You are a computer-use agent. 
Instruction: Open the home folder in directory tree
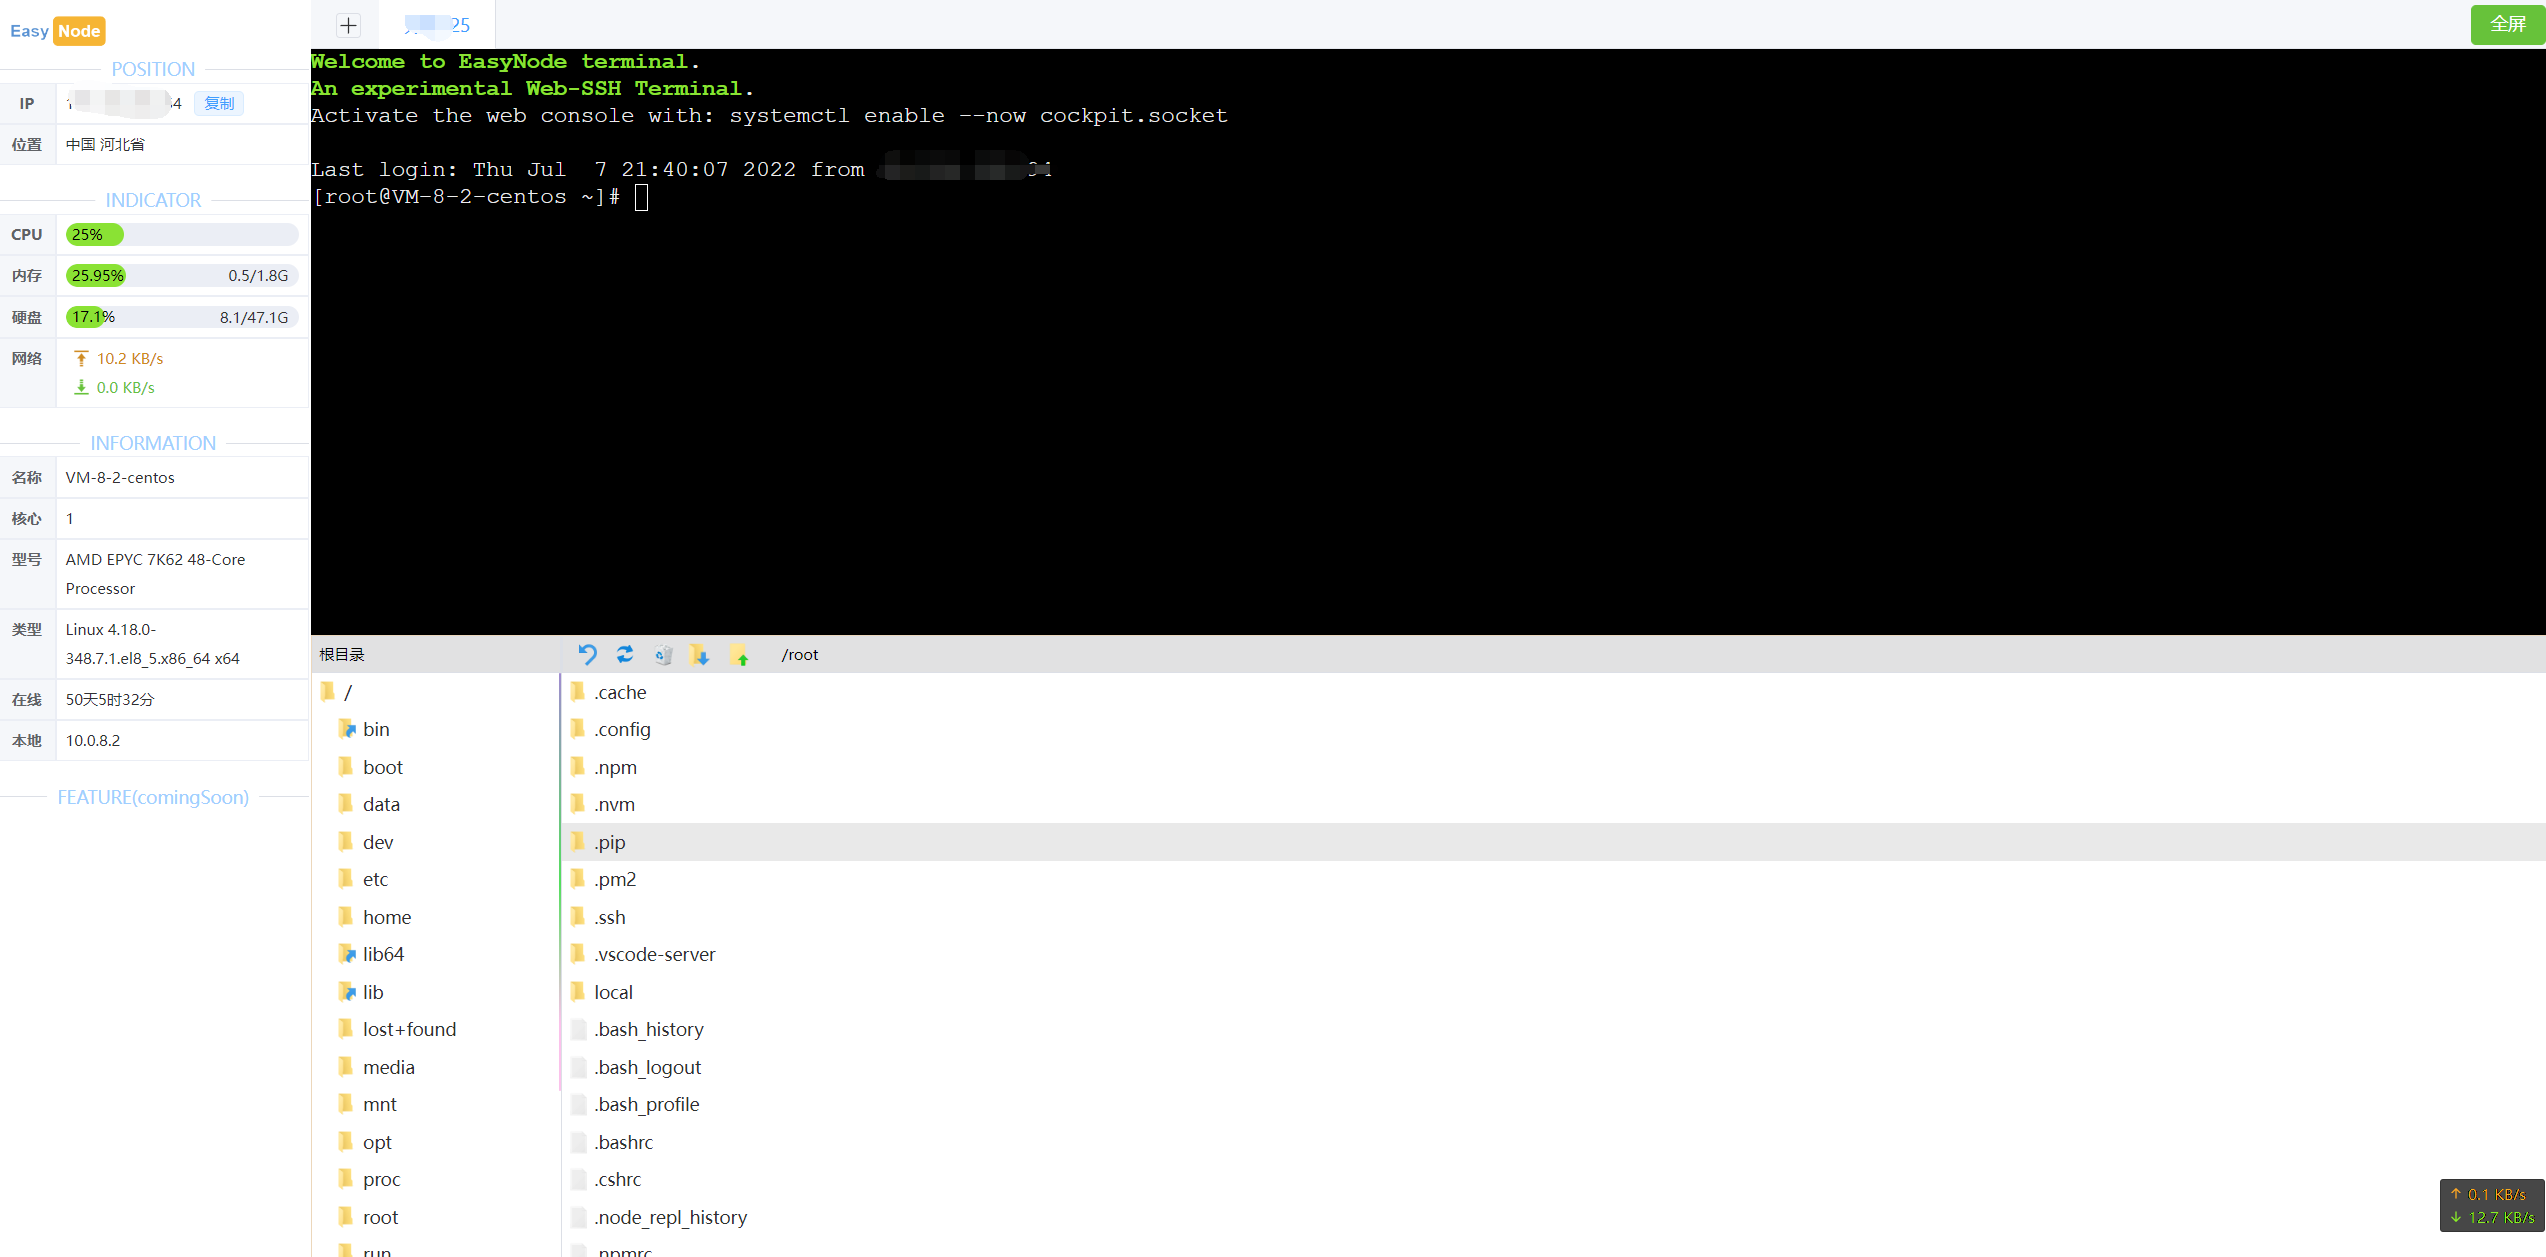pos(387,917)
